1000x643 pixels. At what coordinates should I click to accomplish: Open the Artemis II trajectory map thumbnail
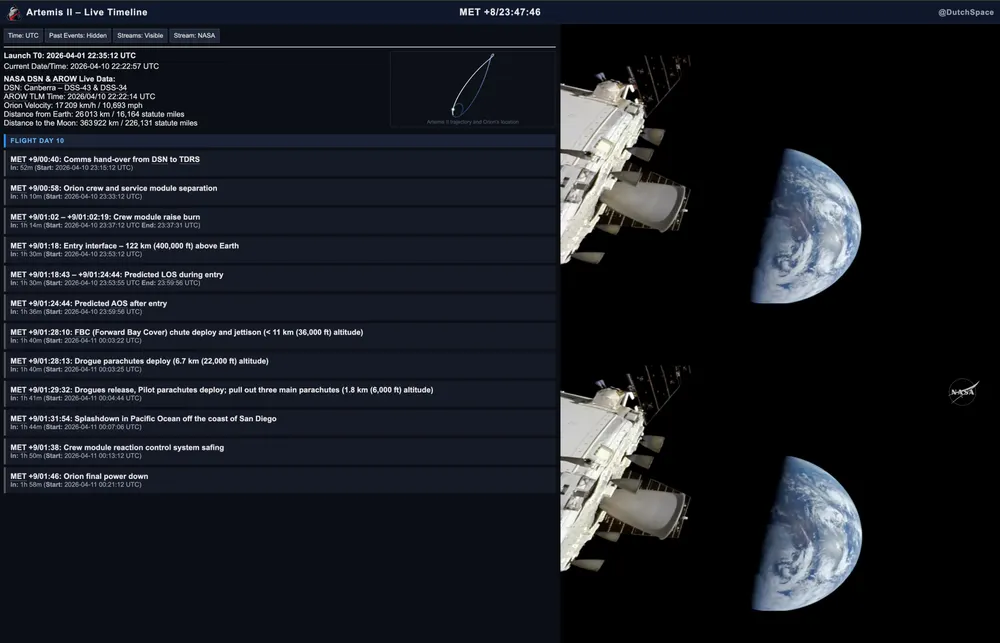point(470,89)
